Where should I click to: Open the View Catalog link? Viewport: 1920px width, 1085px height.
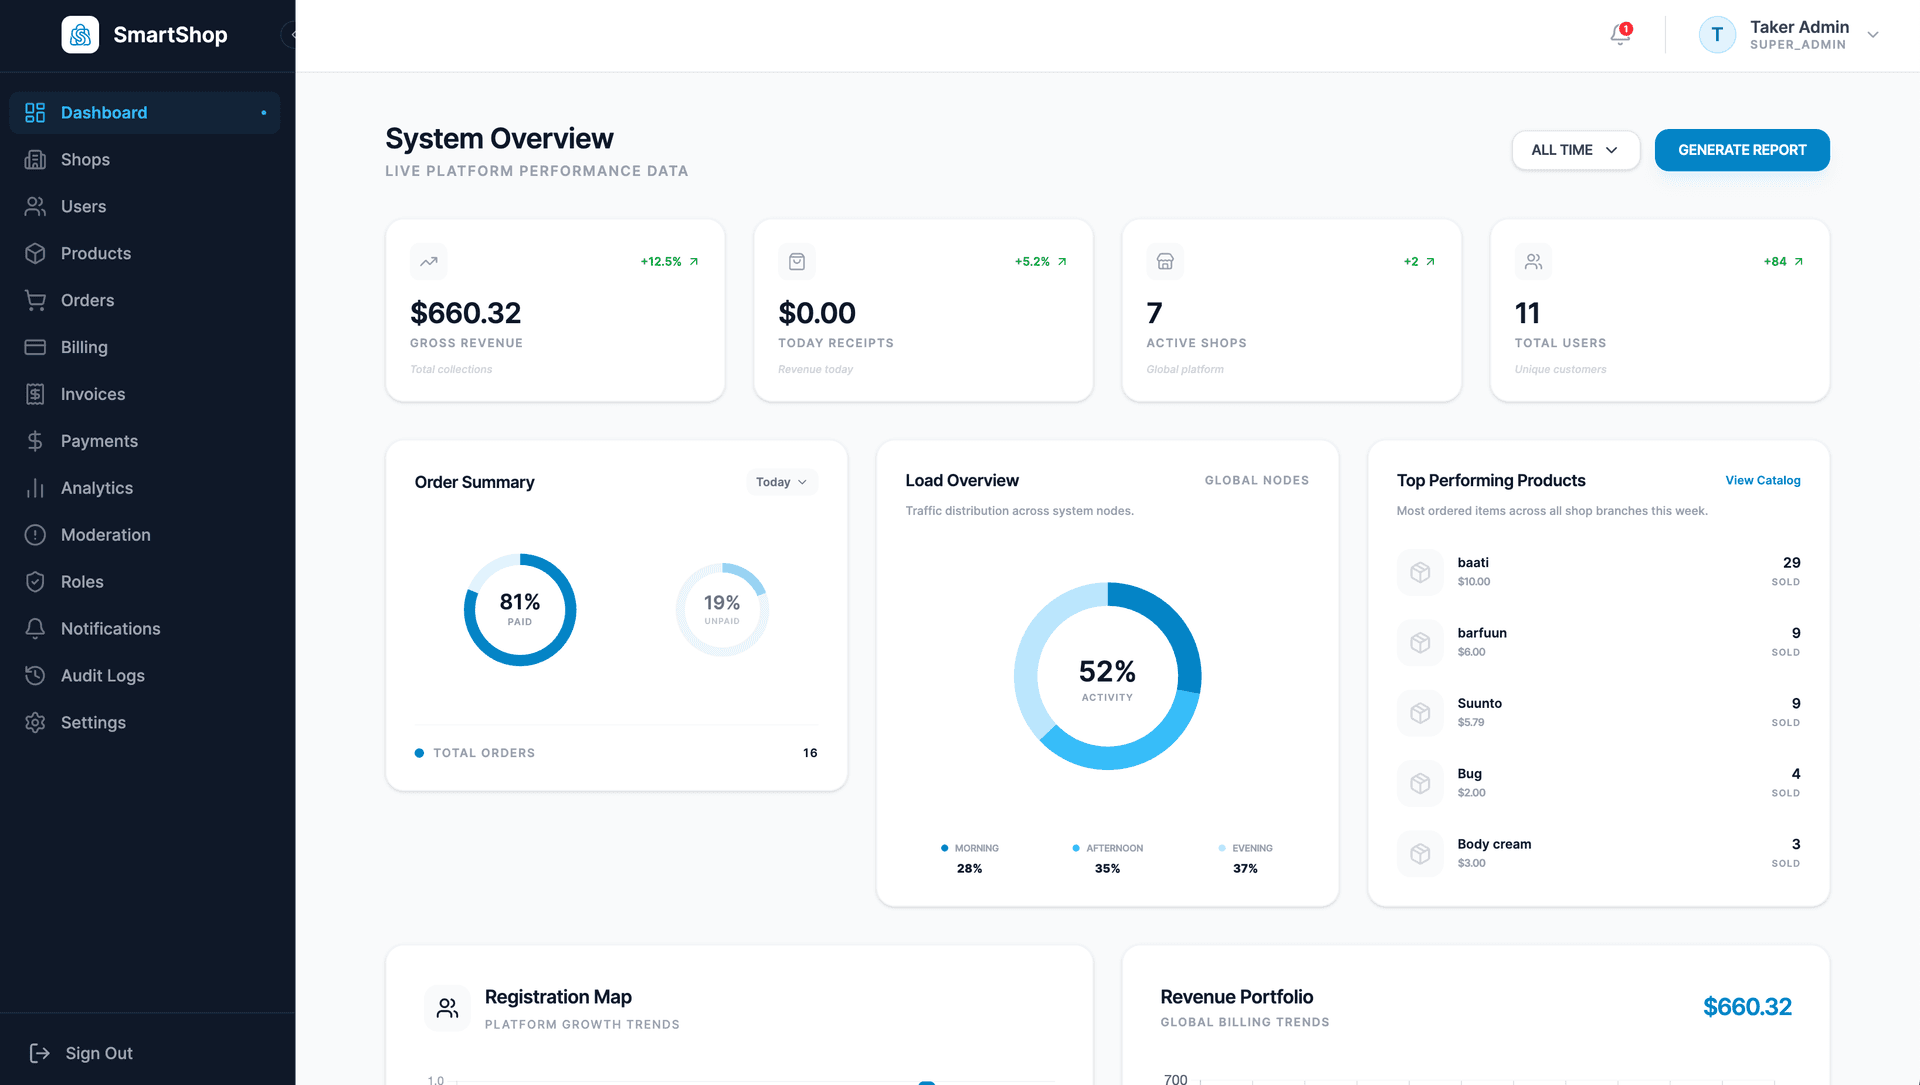click(x=1763, y=481)
